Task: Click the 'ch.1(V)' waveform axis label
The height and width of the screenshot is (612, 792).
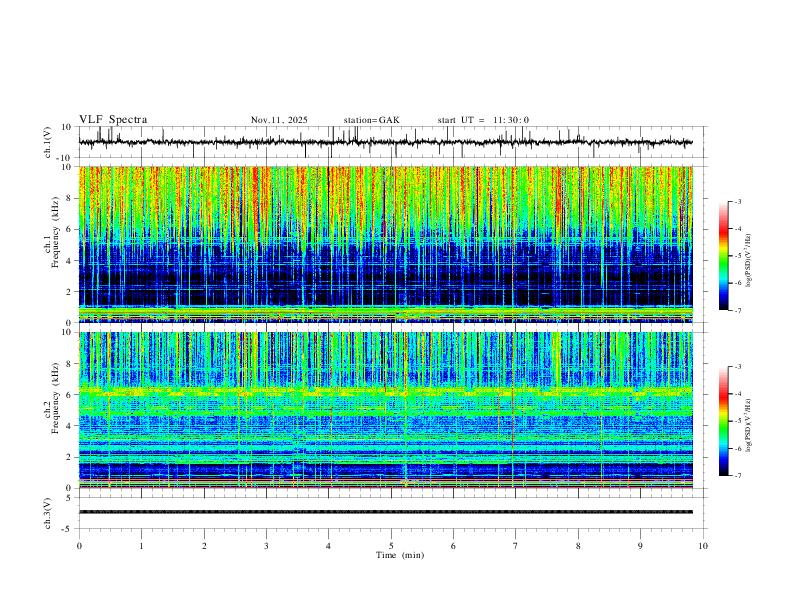Action: [48, 142]
